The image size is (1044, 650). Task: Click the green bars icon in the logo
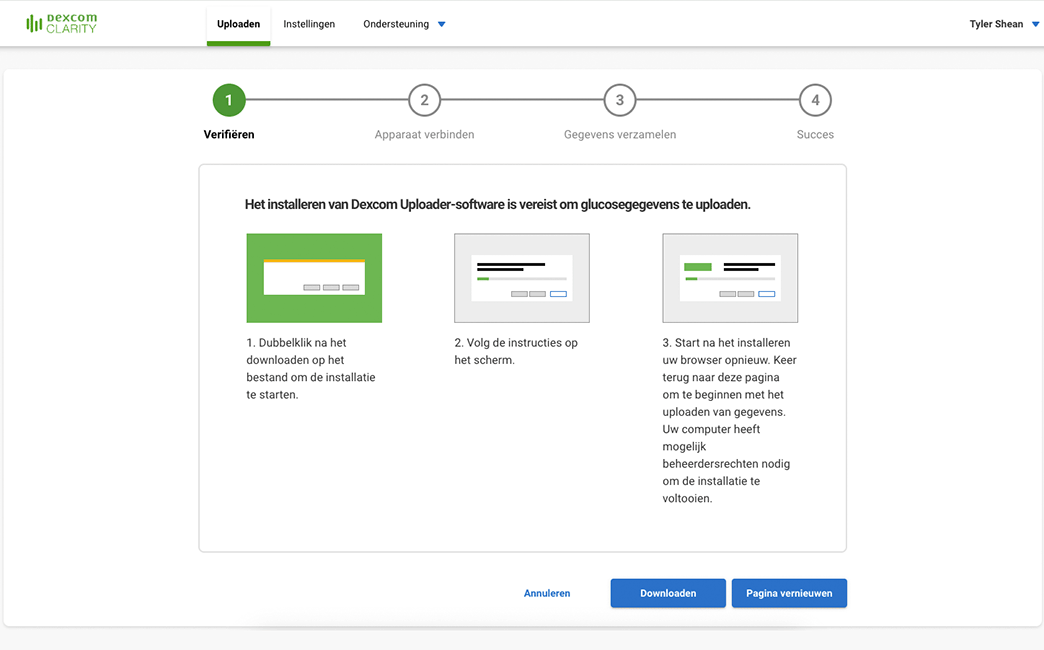pos(35,22)
